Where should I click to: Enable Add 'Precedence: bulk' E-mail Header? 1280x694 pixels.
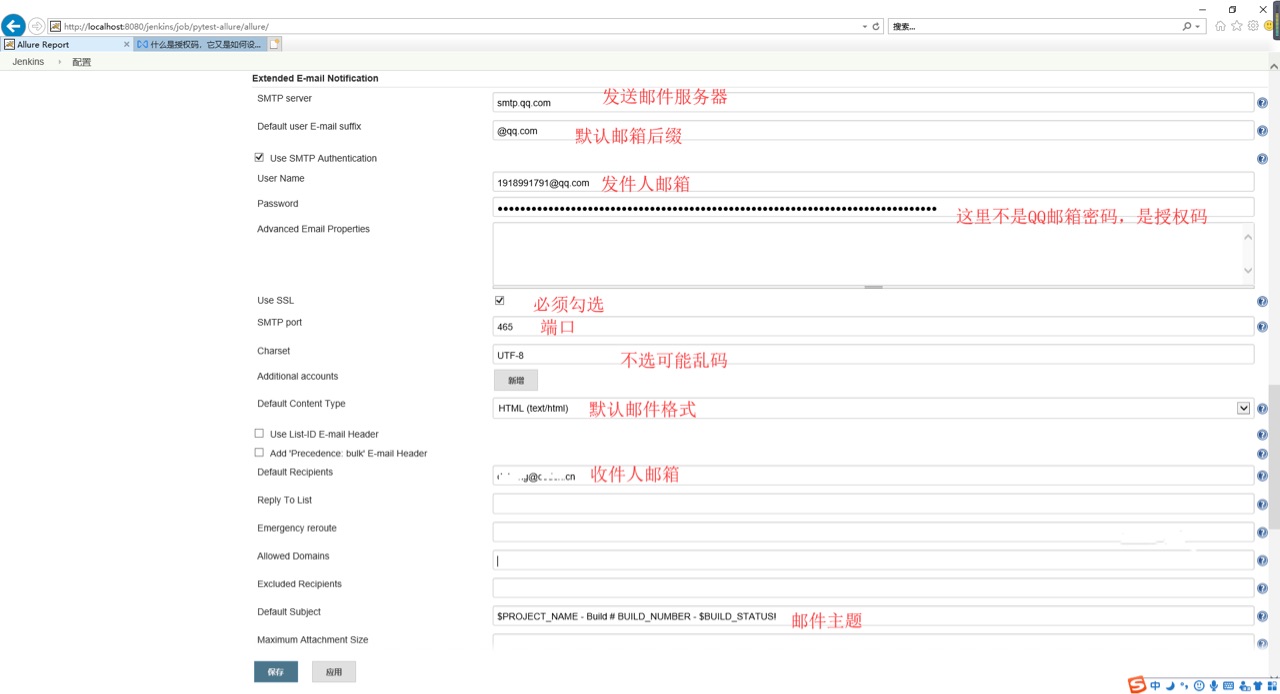(x=259, y=452)
